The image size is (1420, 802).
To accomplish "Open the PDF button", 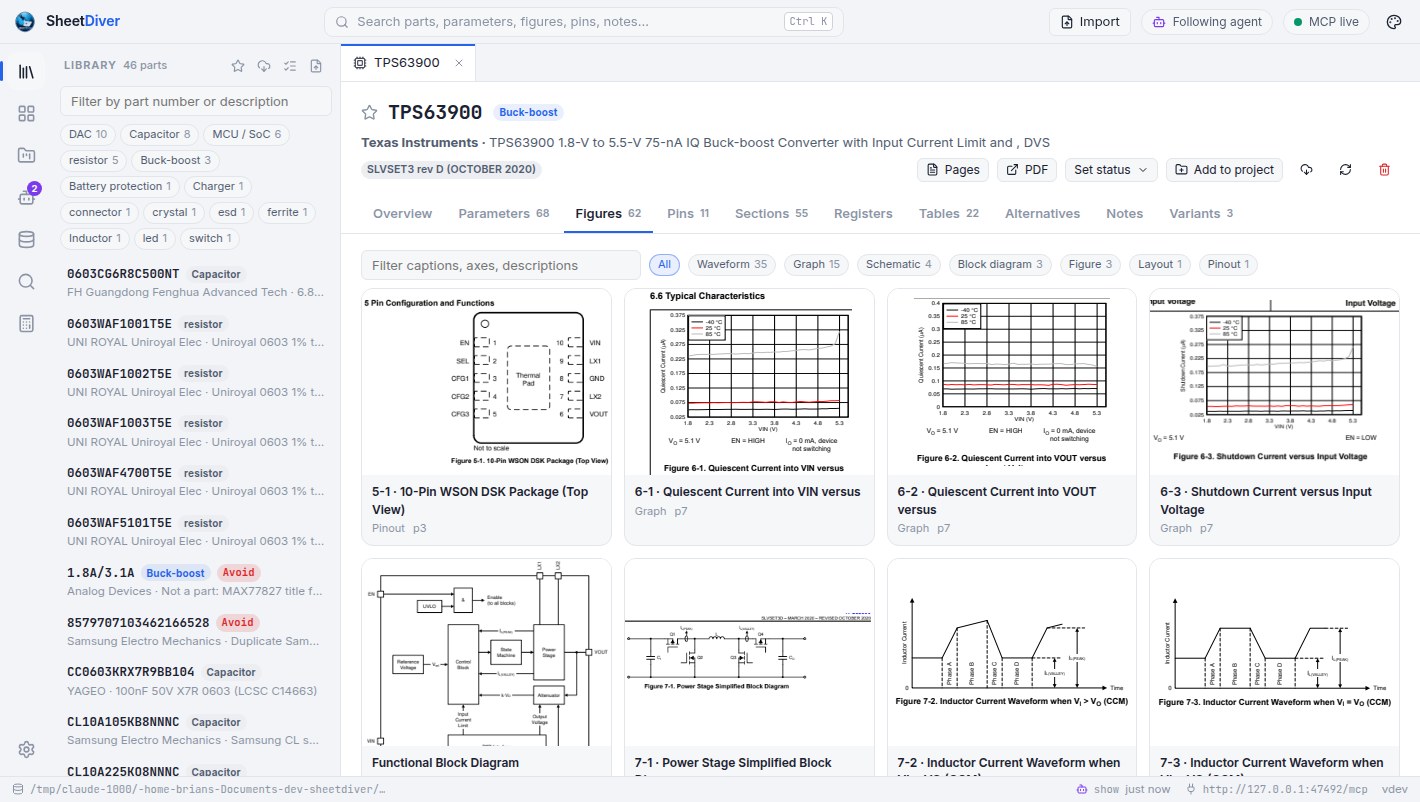I will [1027, 170].
